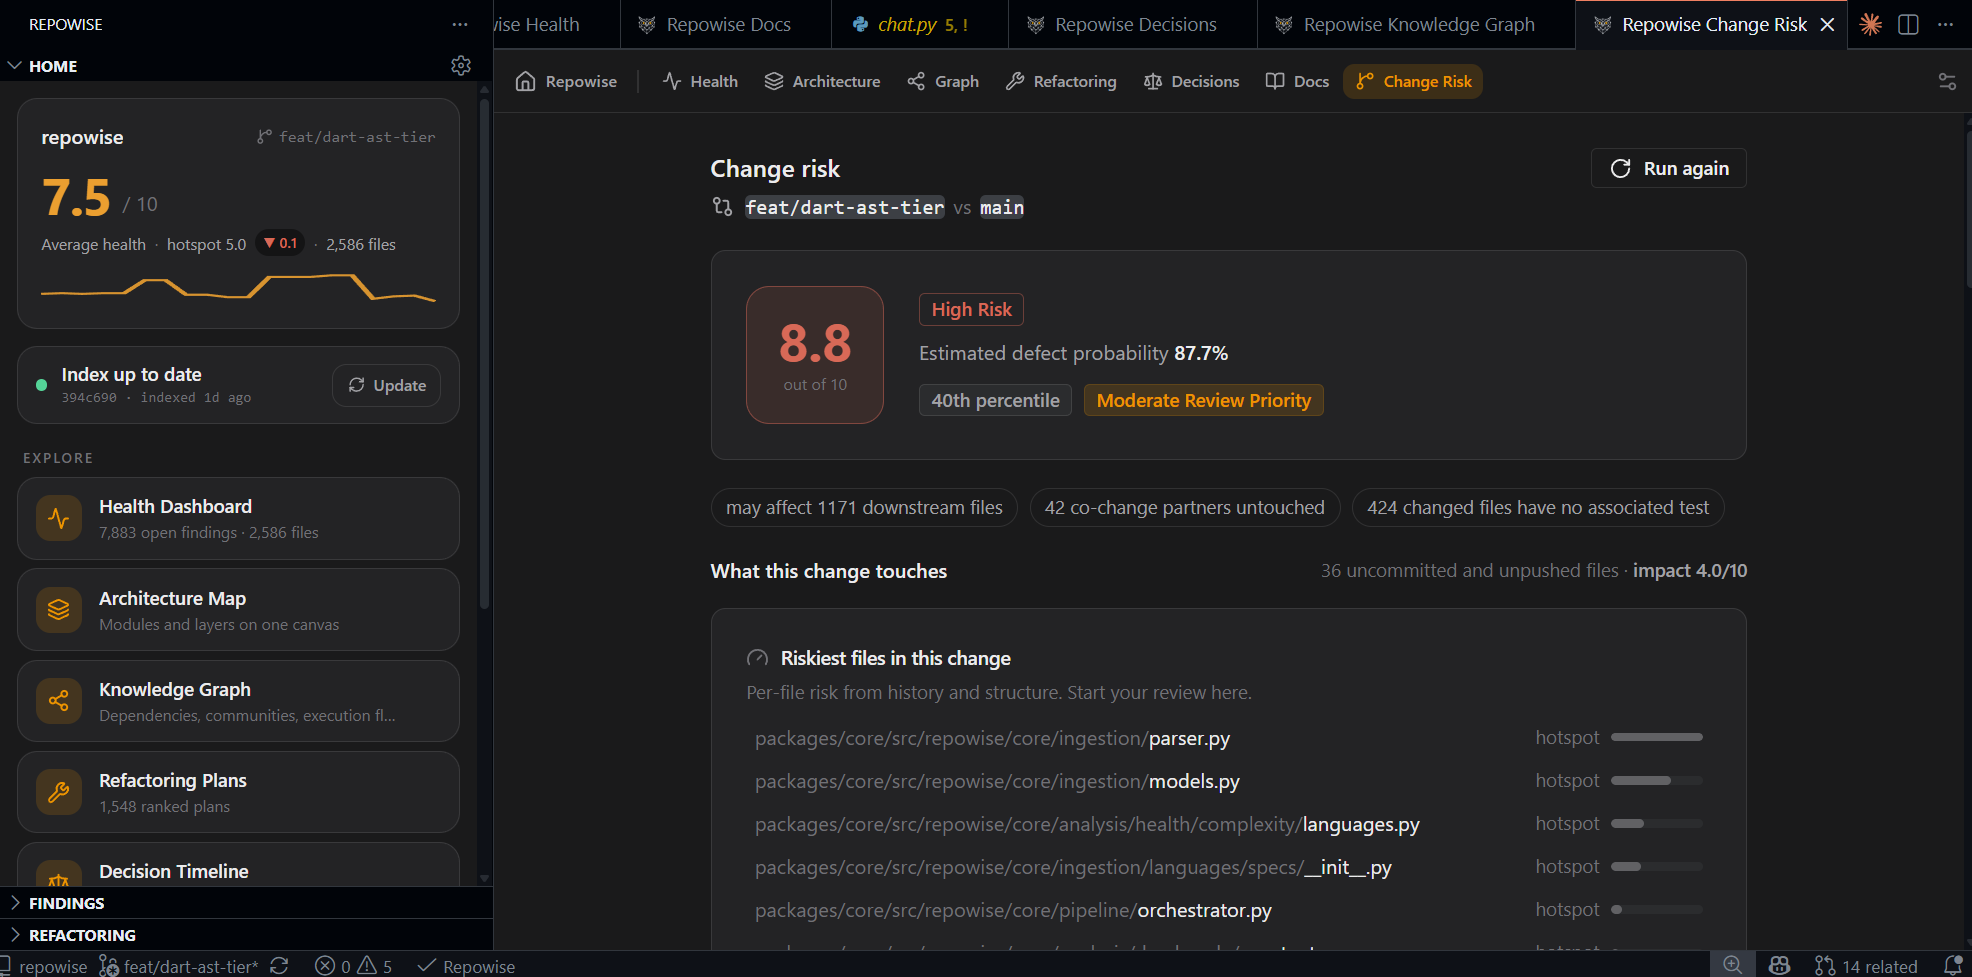The width and height of the screenshot is (1972, 977).
Task: Open orchestrator.py file row
Action: 1228,910
